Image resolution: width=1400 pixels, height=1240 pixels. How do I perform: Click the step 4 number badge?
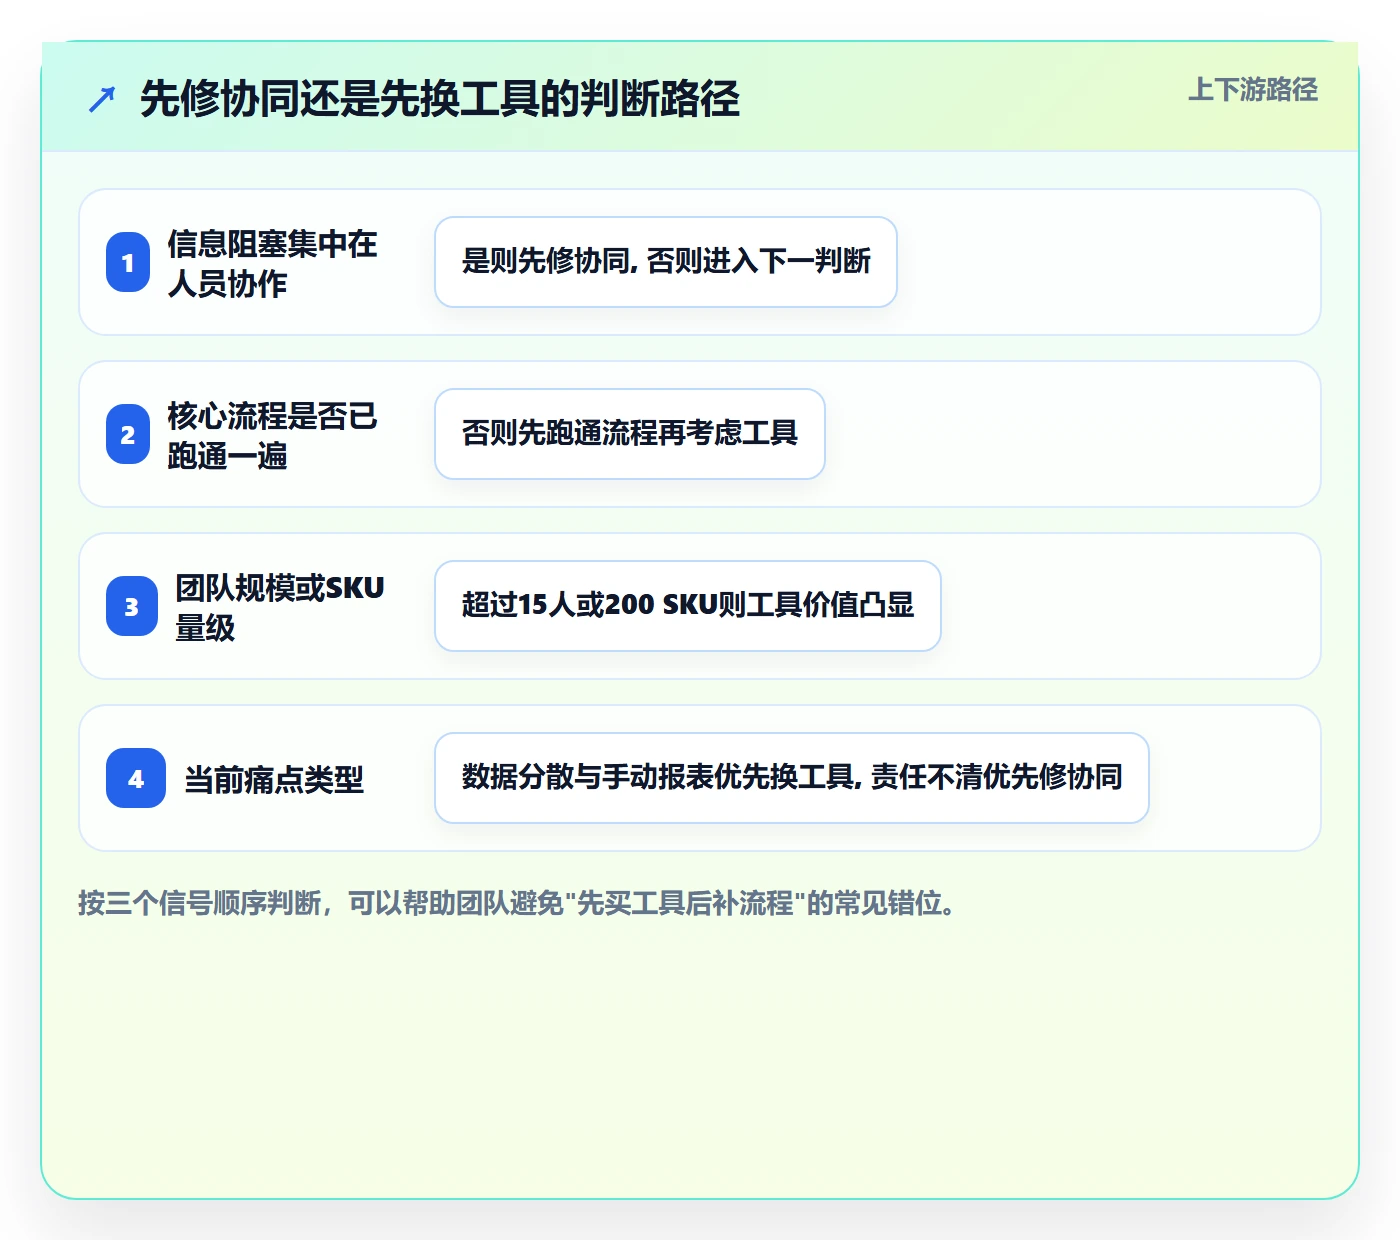tap(136, 778)
